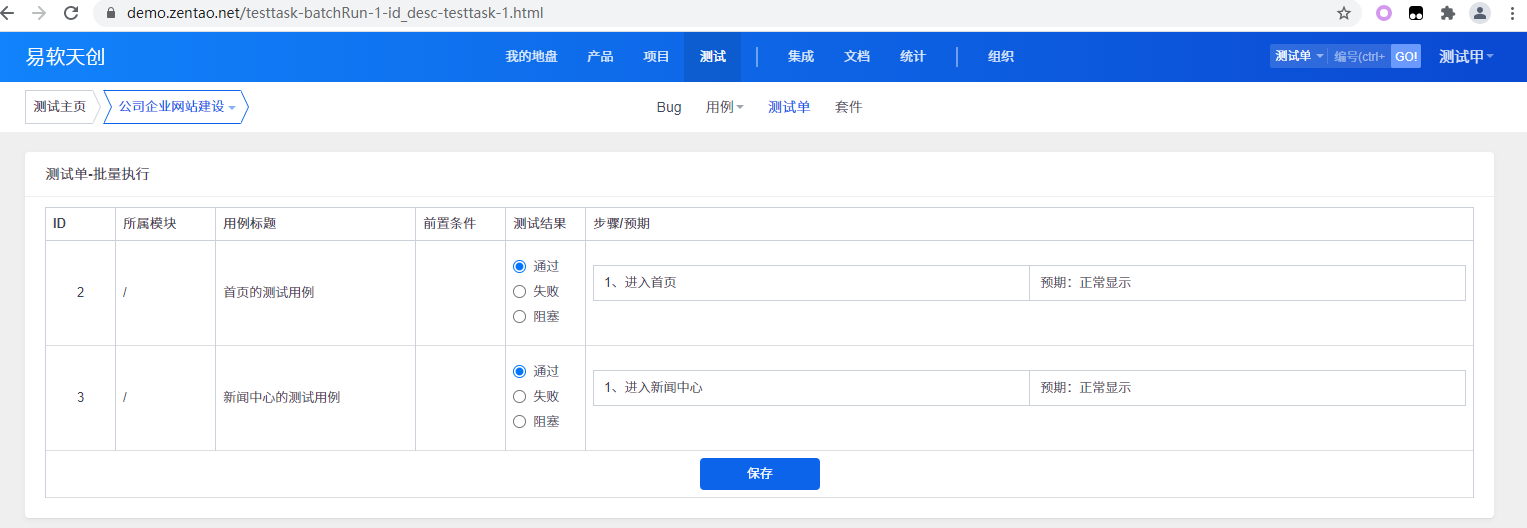Screen dimensions: 1527x528
Task: Switch to the Bug sub-tab
Action: 669,107
